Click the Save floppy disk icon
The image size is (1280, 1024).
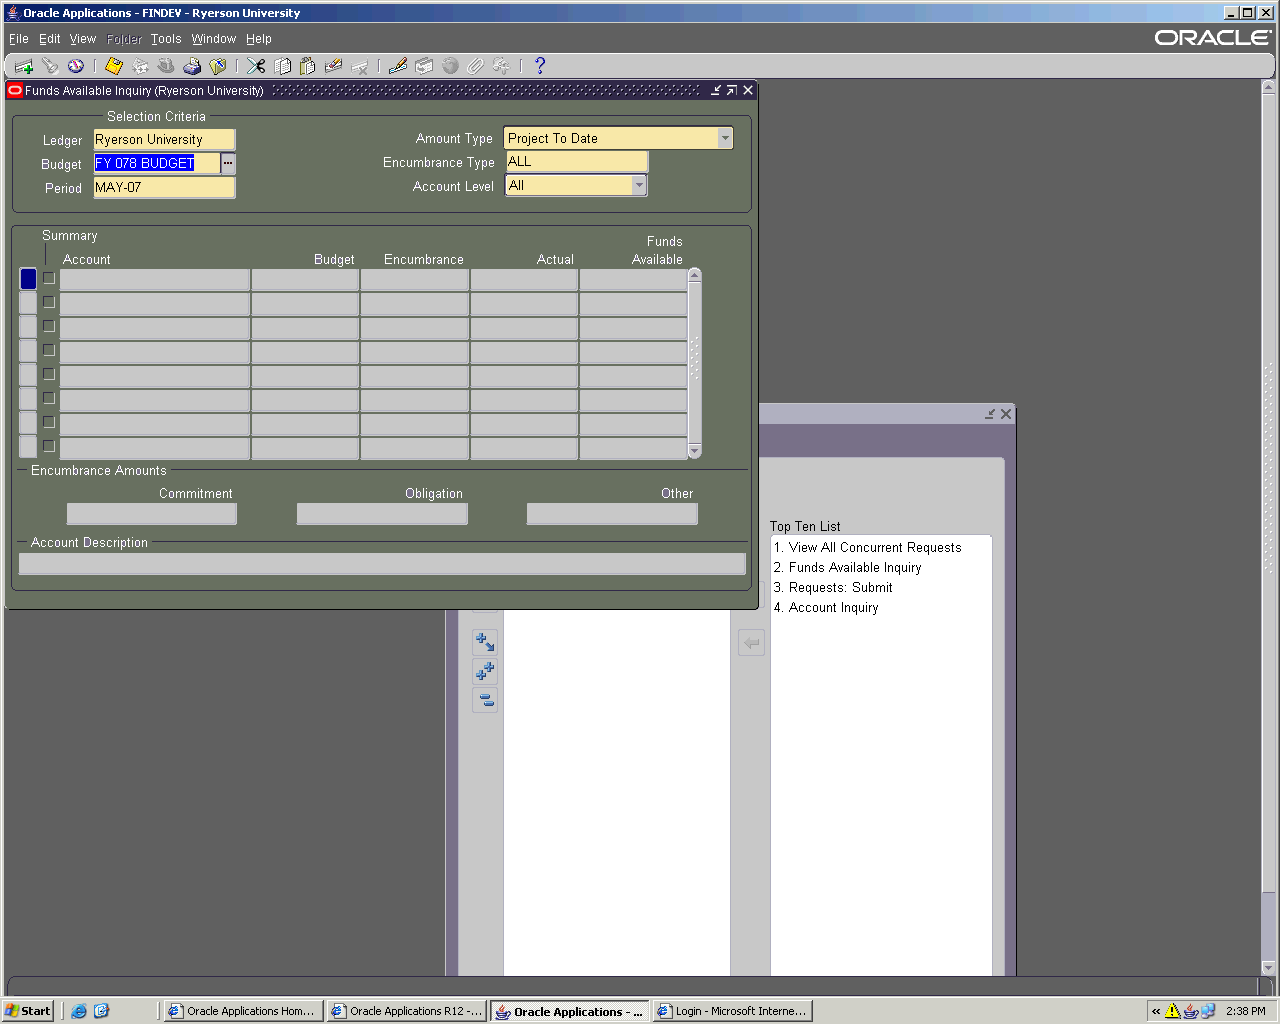tap(114, 66)
